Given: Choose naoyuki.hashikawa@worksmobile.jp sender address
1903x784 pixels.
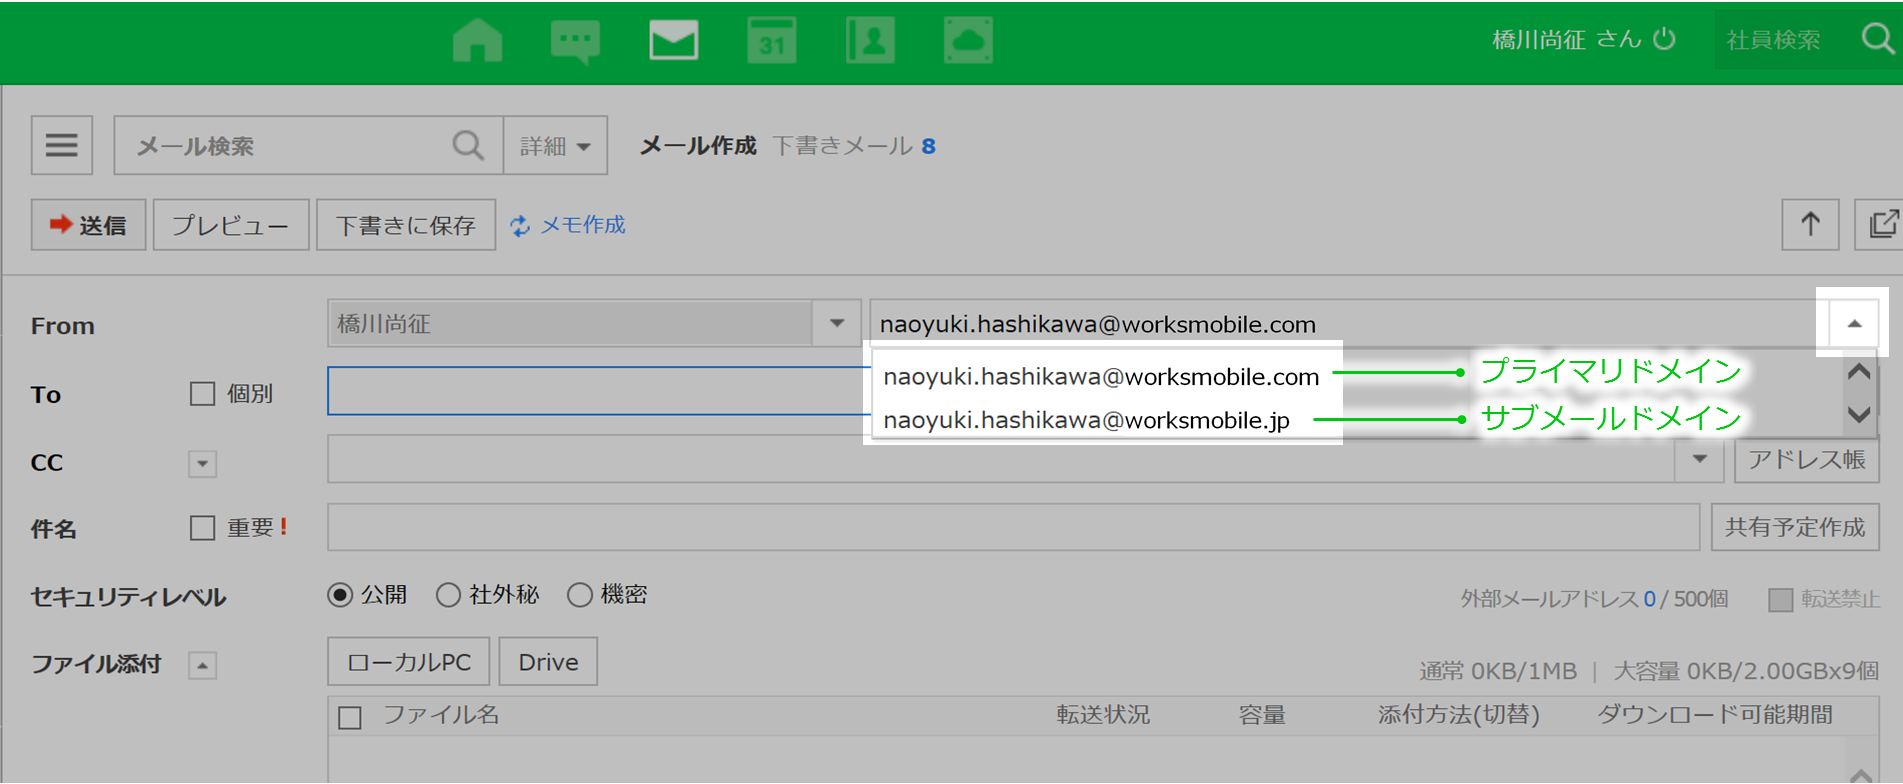Looking at the screenshot, I should (x=1086, y=420).
